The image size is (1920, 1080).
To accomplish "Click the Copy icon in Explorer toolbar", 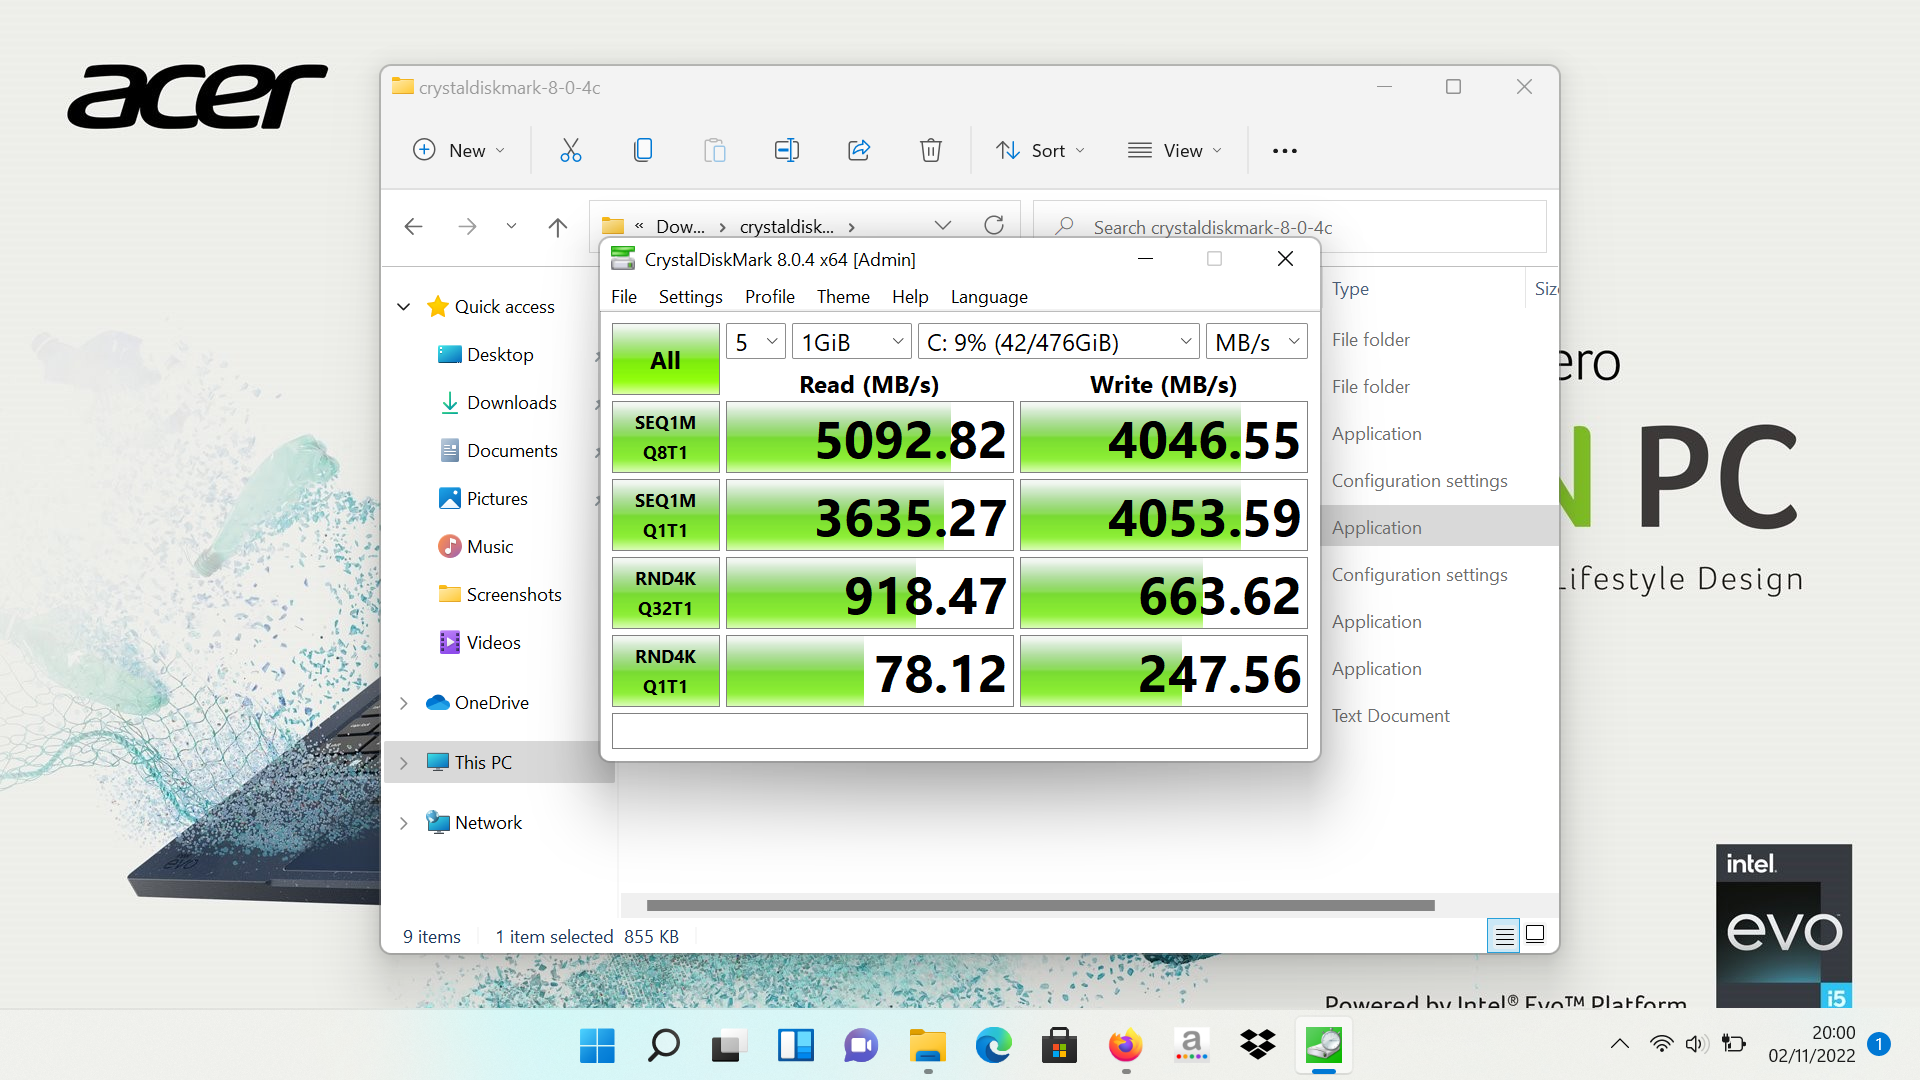I will point(643,150).
